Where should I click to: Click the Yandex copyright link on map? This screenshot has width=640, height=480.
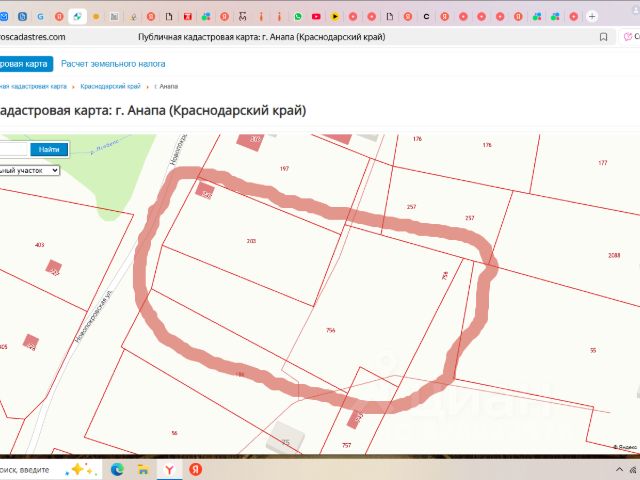pyautogui.click(x=625, y=447)
